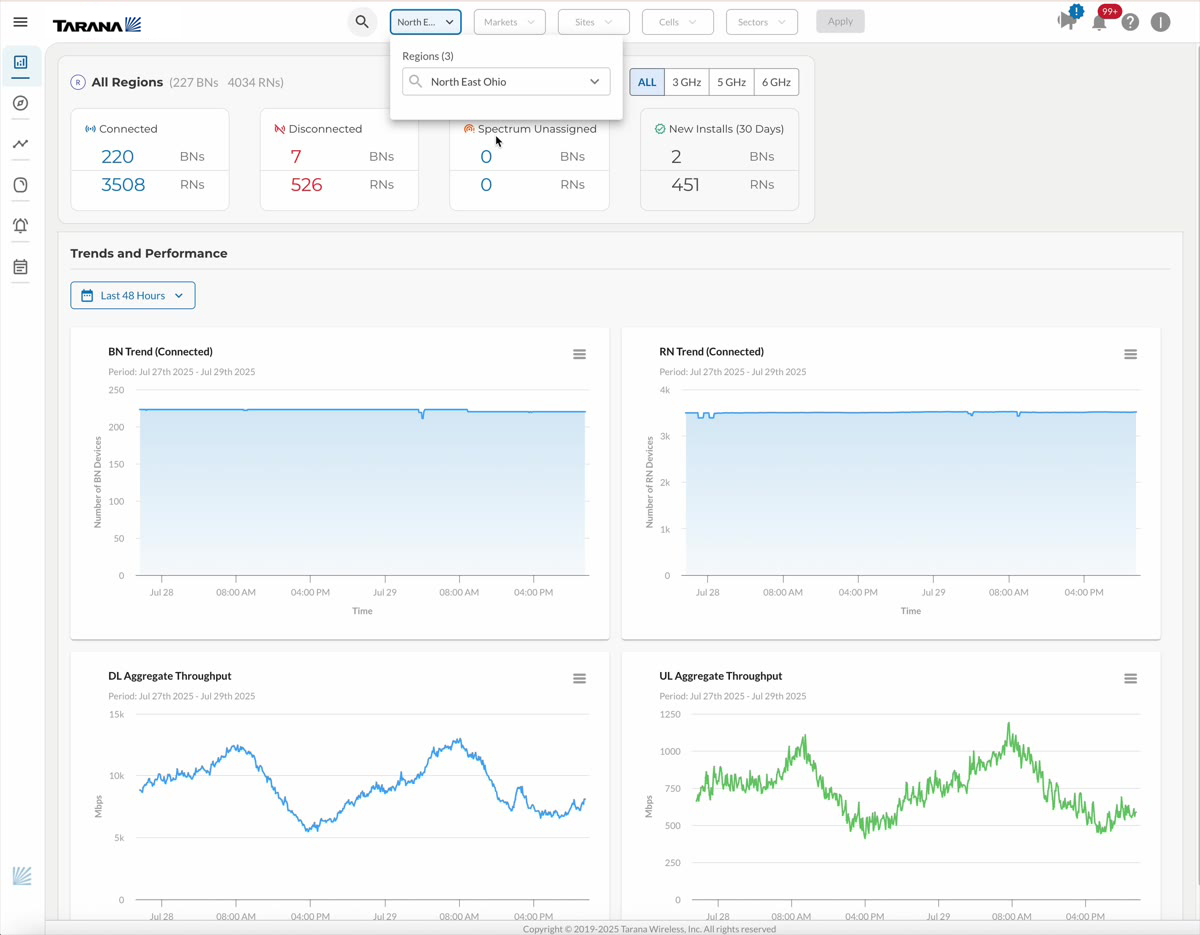Select the 5 GHz frequency filter
The image size is (1200, 935).
[x=731, y=82]
